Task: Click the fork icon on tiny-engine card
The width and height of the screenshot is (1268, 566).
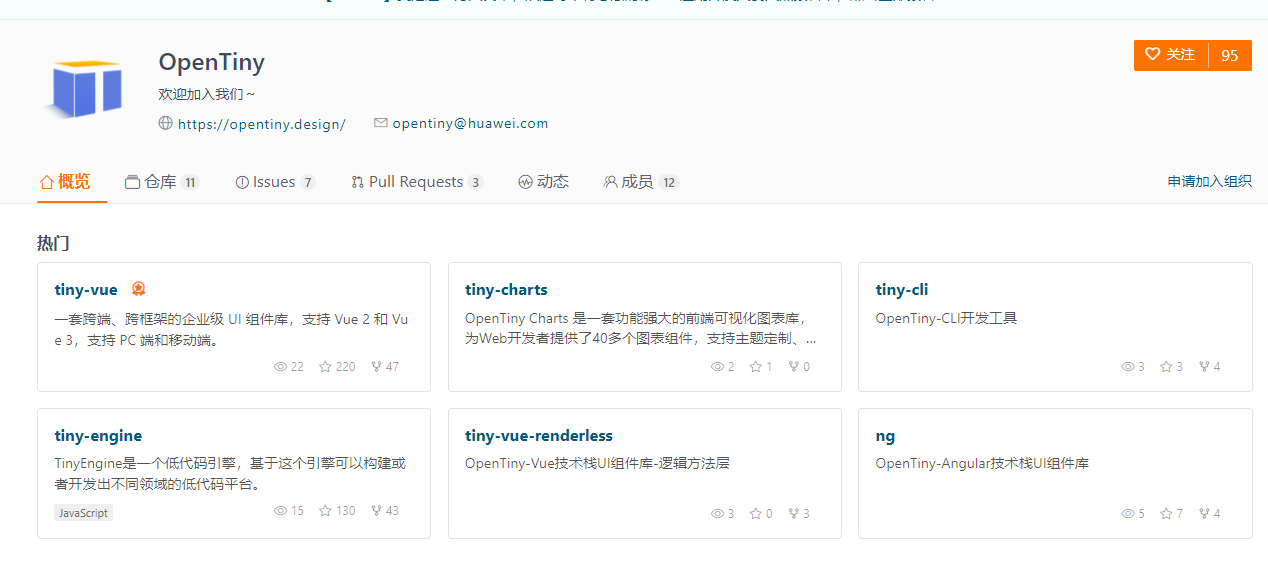Action: [376, 511]
